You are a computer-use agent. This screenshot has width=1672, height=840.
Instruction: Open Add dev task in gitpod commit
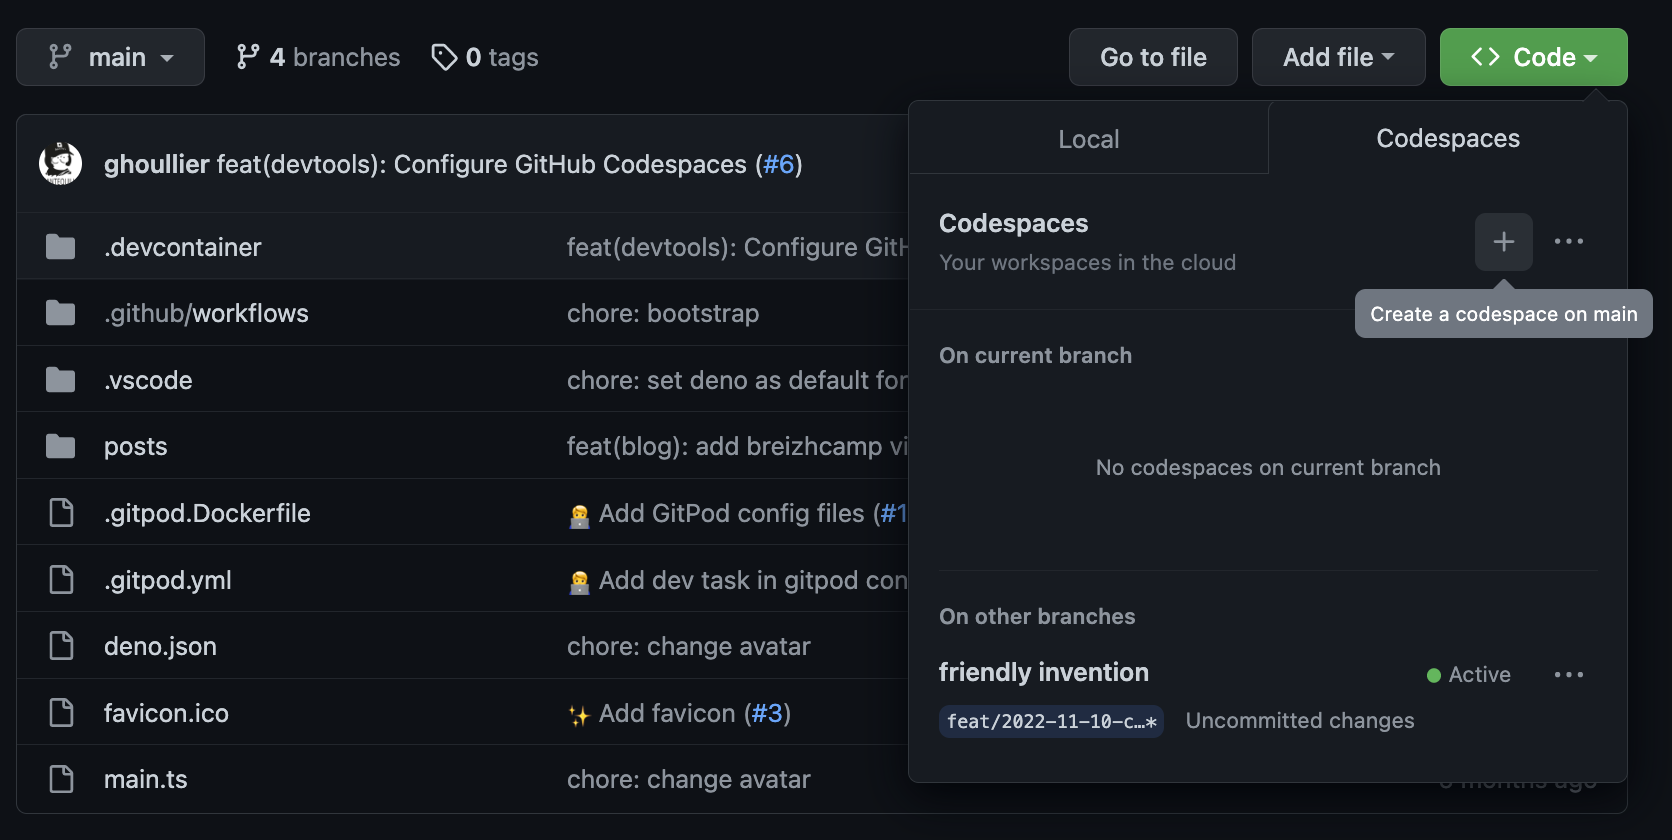point(753,580)
